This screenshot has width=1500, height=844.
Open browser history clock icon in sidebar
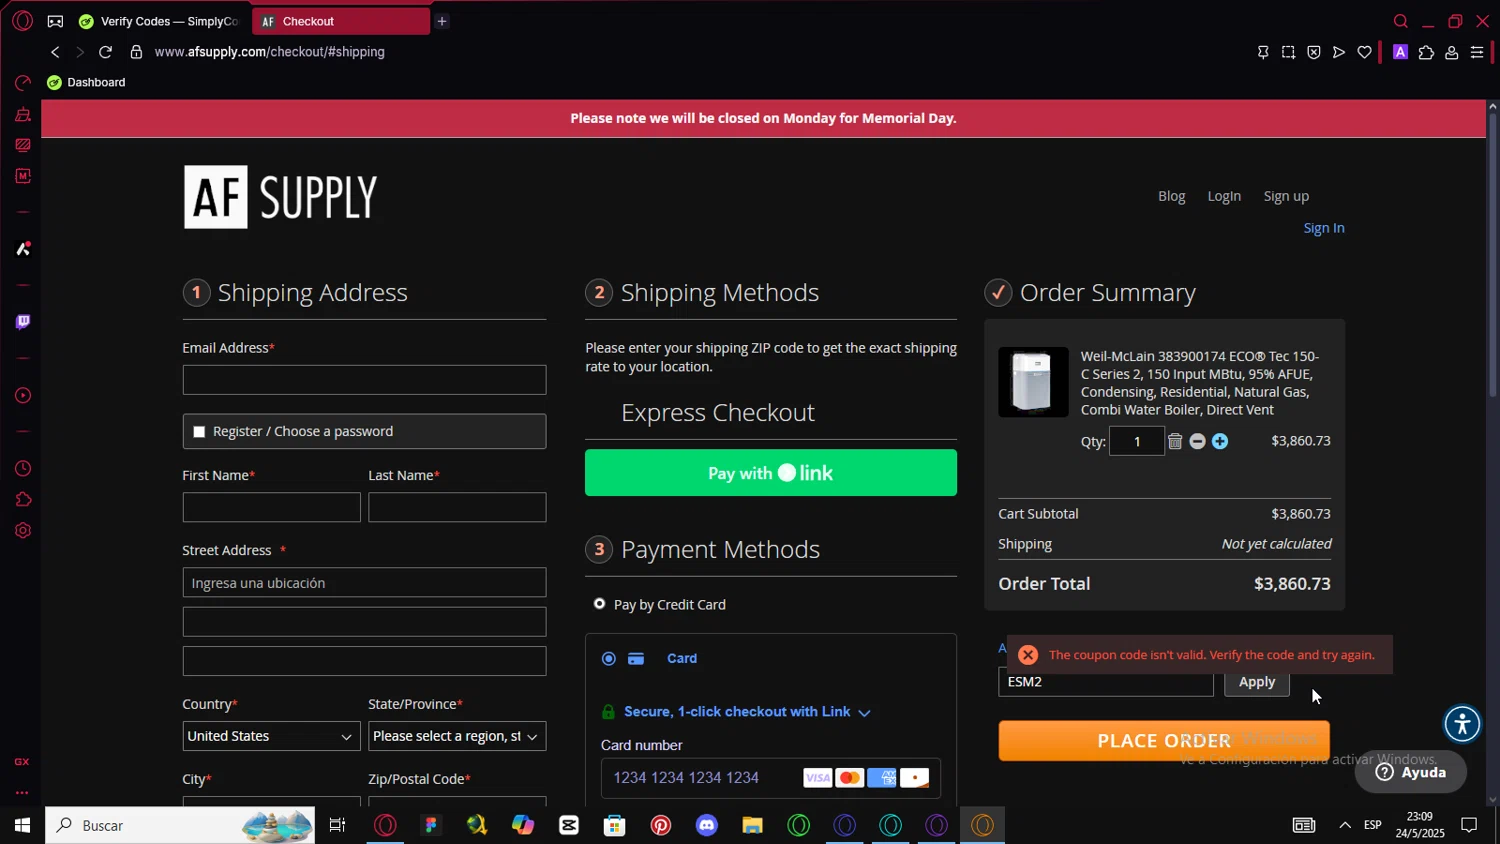click(22, 469)
